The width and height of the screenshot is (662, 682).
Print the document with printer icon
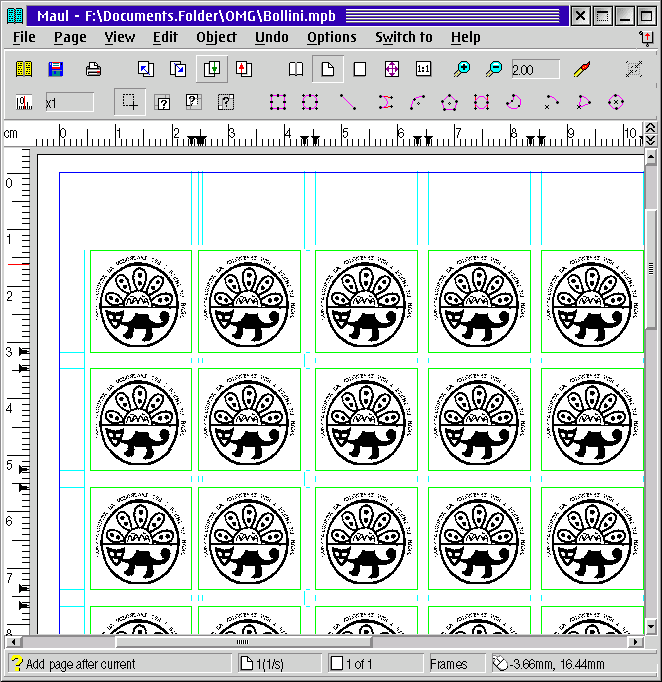[x=93, y=69]
